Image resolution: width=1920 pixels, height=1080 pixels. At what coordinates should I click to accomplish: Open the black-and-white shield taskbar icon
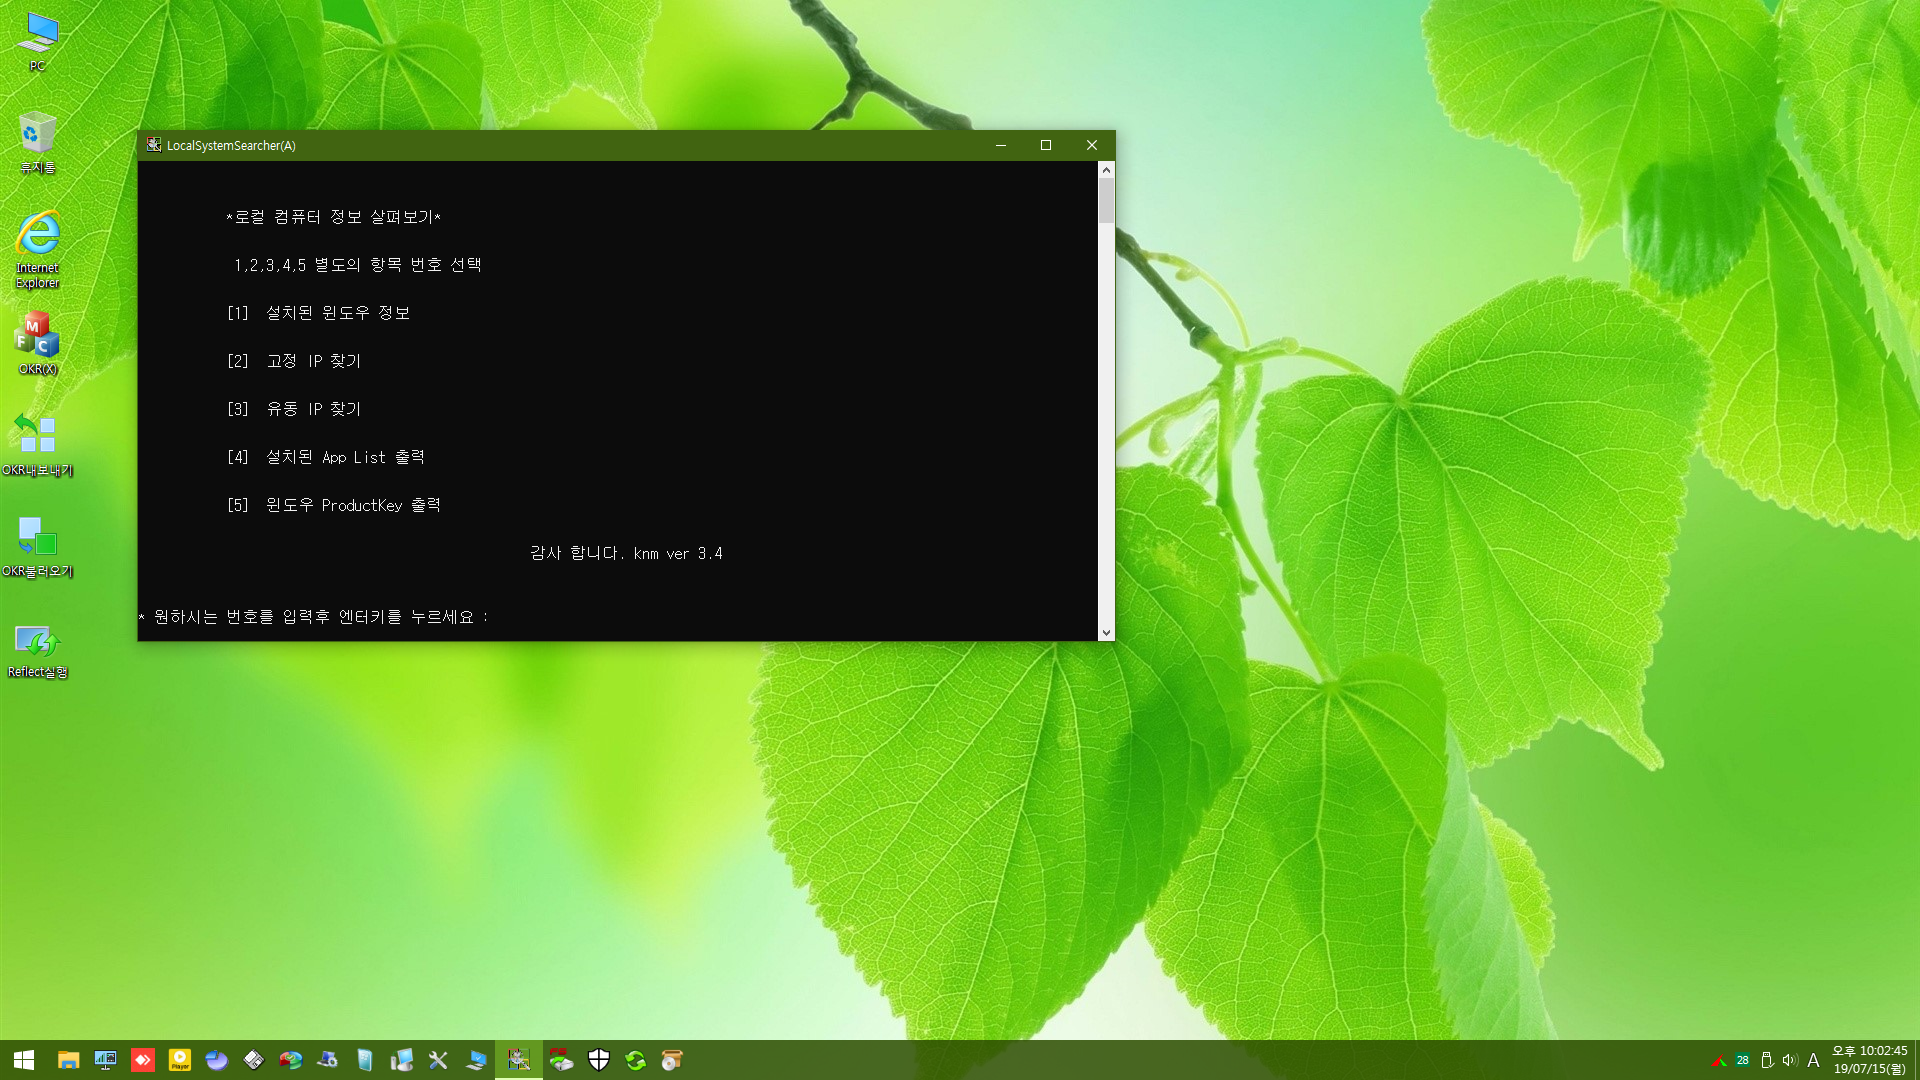[599, 1060]
